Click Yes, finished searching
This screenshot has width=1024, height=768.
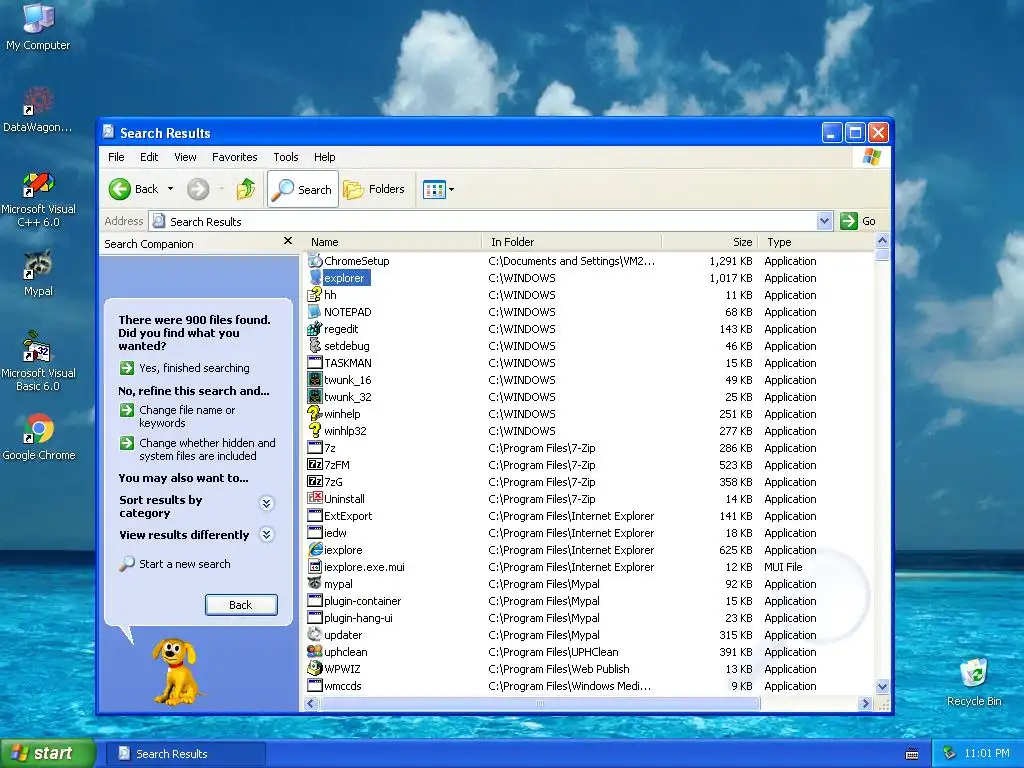coord(184,368)
